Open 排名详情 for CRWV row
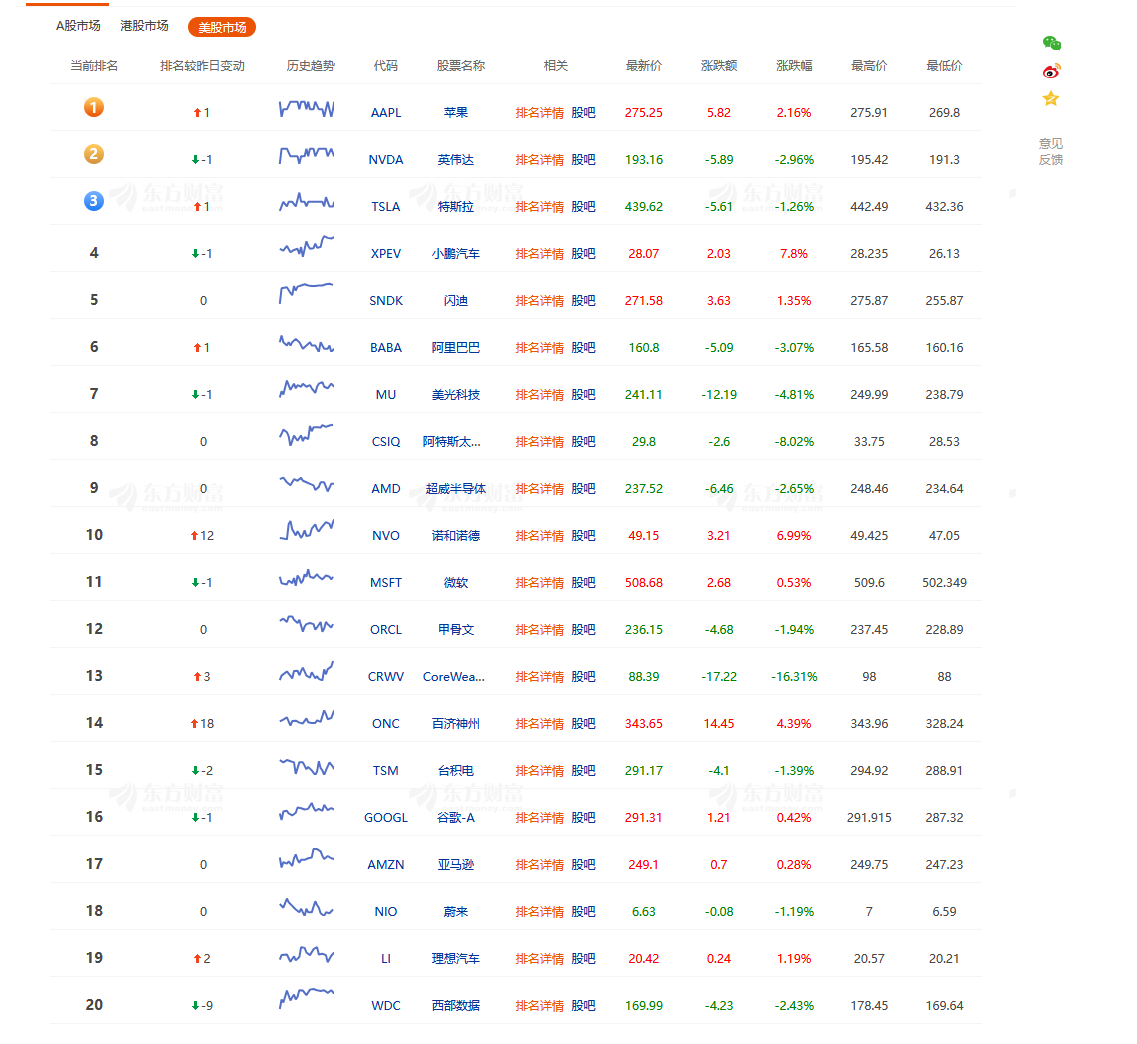The width and height of the screenshot is (1137, 1044). pyautogui.click(x=539, y=677)
